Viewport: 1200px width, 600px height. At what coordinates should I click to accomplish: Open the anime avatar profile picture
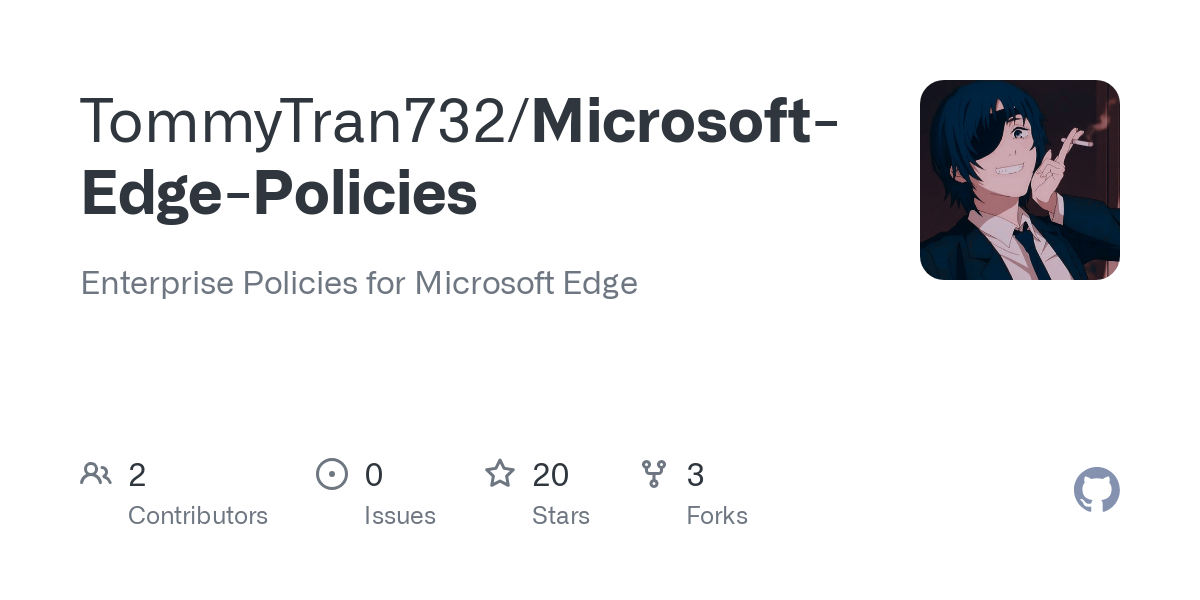click(1020, 180)
